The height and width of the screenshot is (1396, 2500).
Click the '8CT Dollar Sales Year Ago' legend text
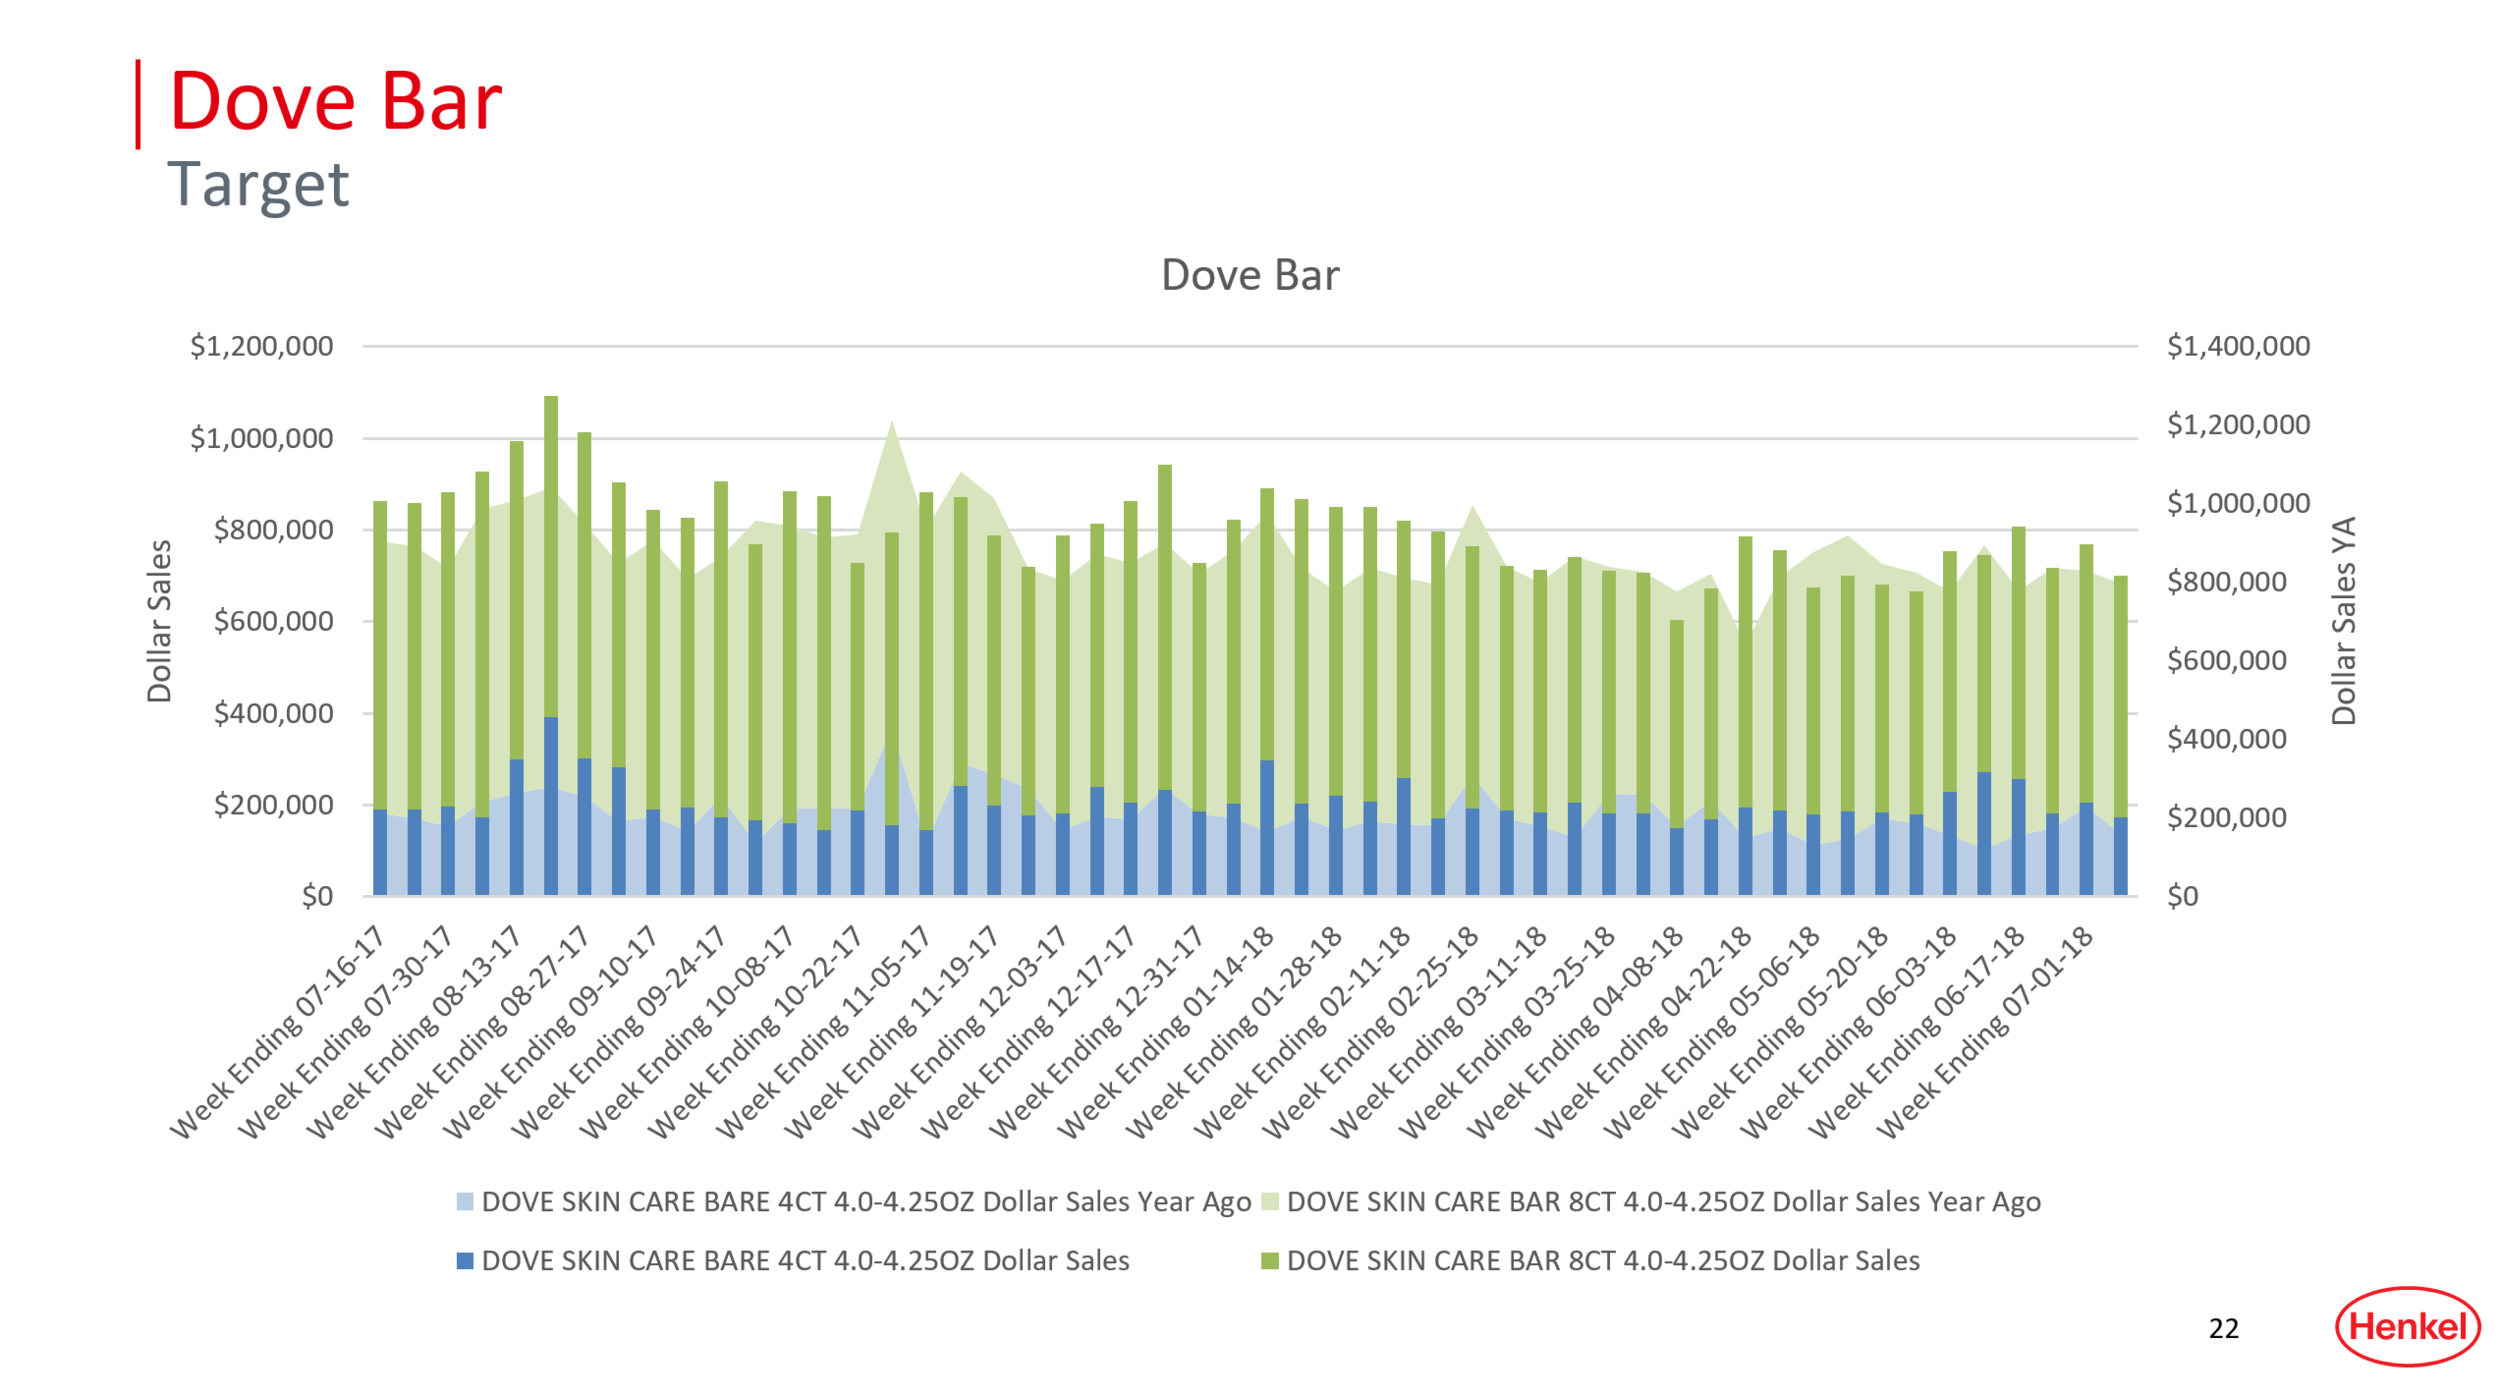click(x=1663, y=1202)
